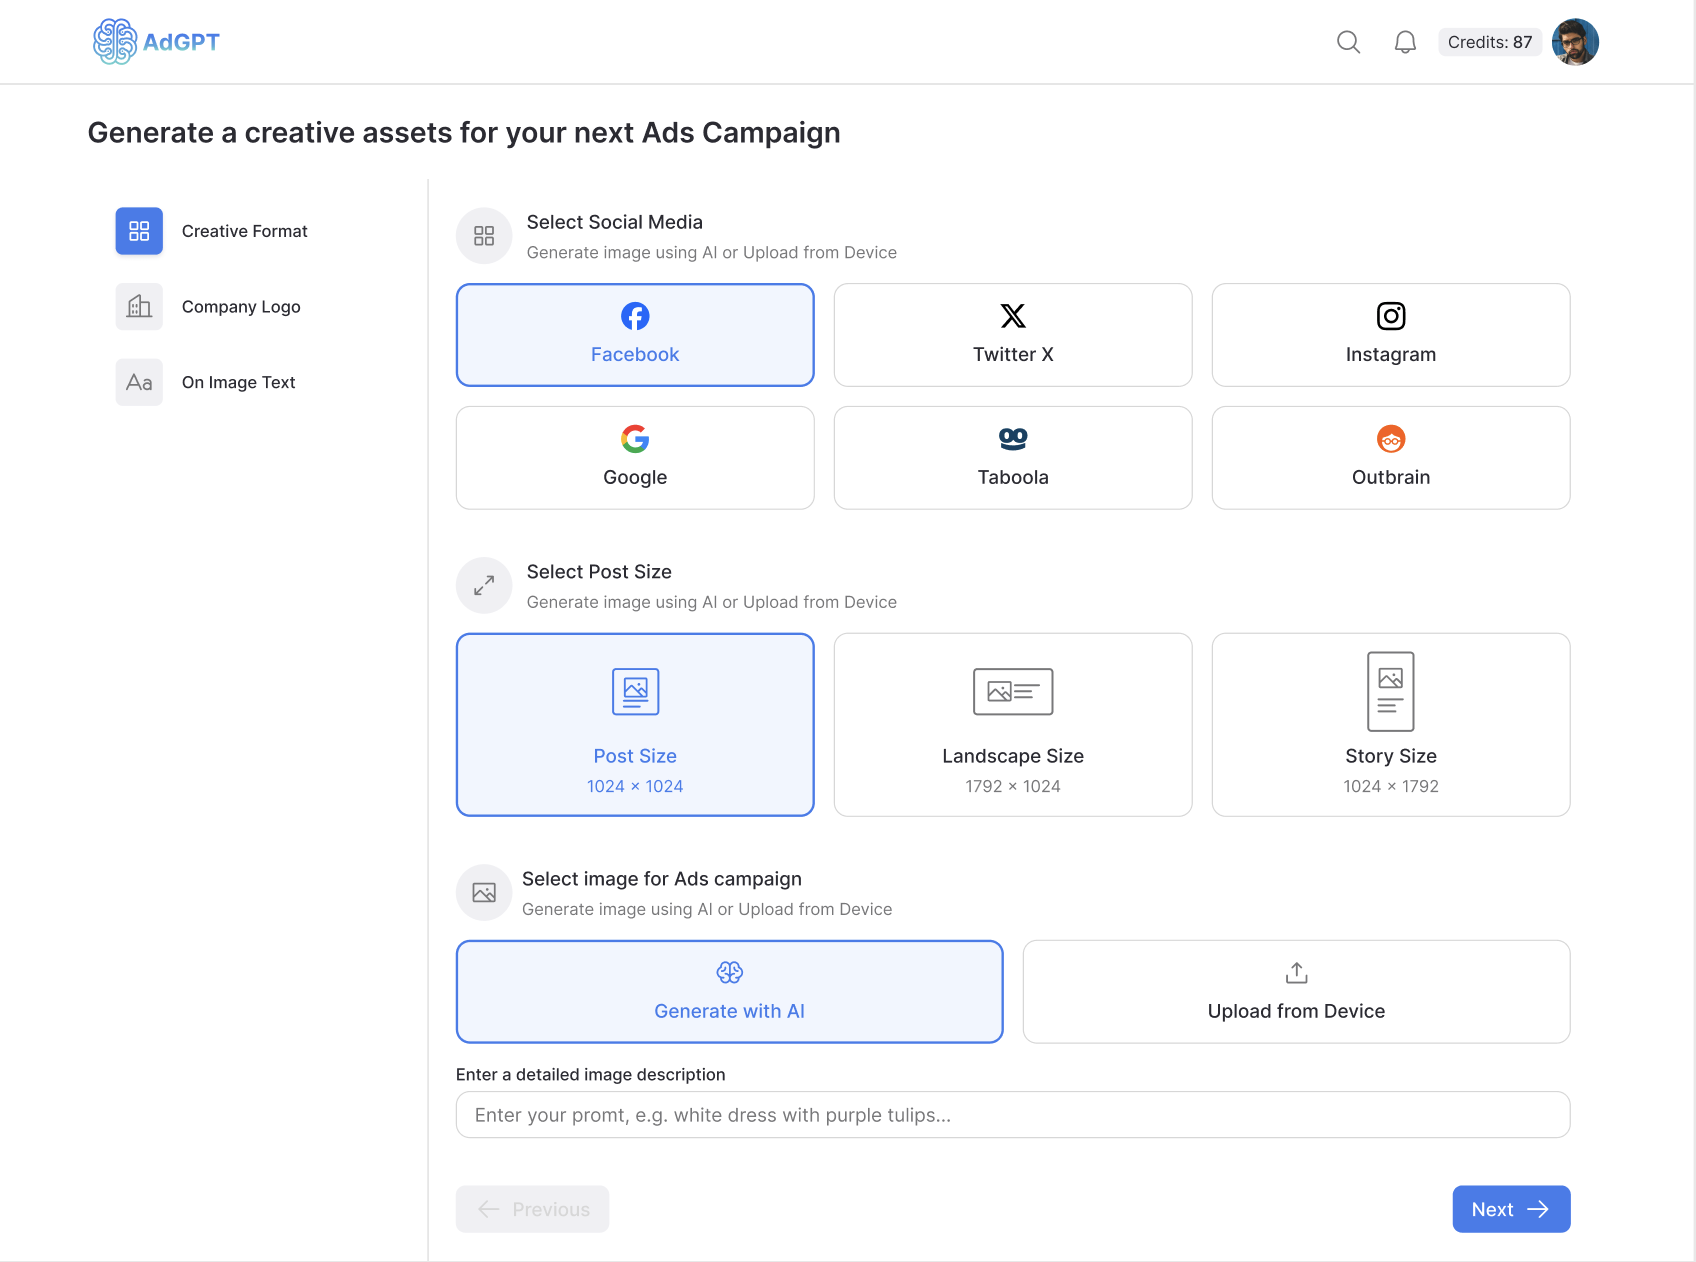Click the Company Logo building icon

(139, 307)
